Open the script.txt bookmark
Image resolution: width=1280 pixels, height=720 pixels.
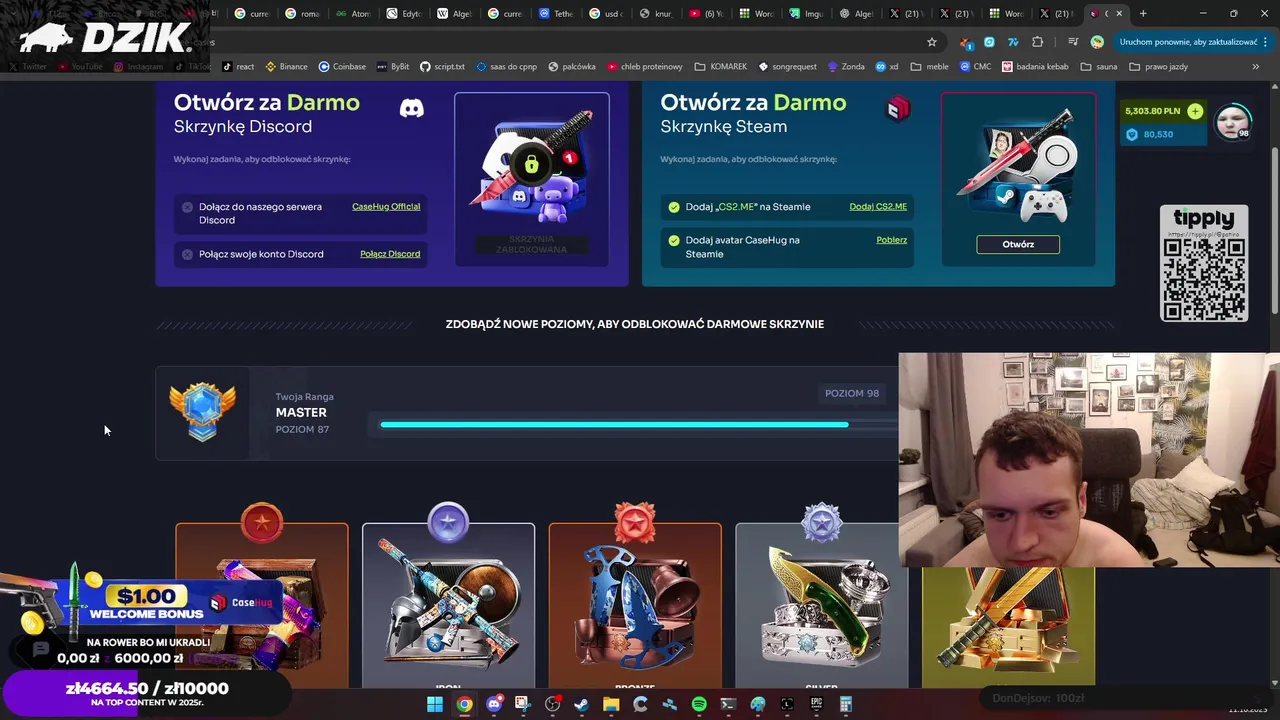[x=442, y=66]
